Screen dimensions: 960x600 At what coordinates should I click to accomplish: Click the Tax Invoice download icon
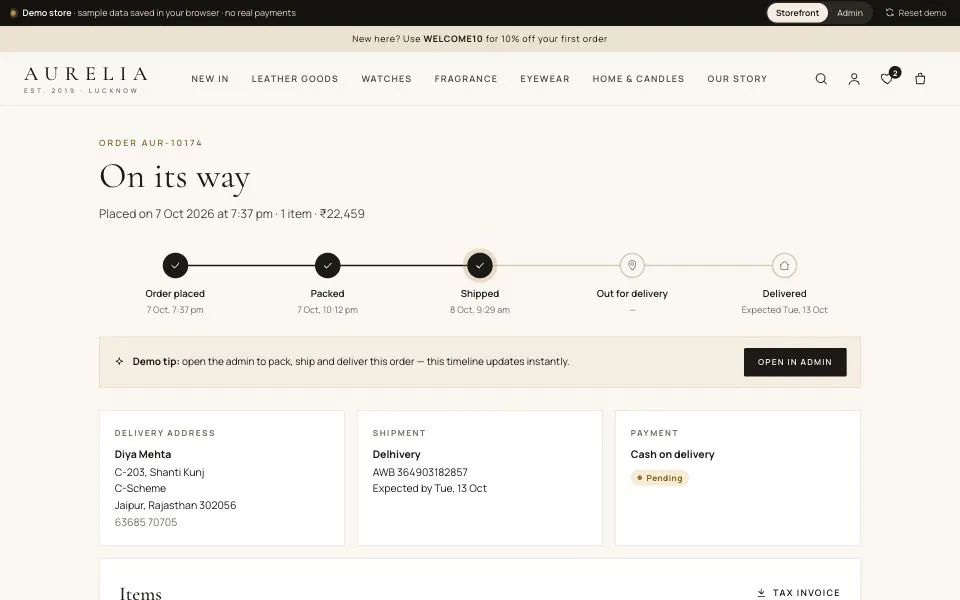[761, 593]
